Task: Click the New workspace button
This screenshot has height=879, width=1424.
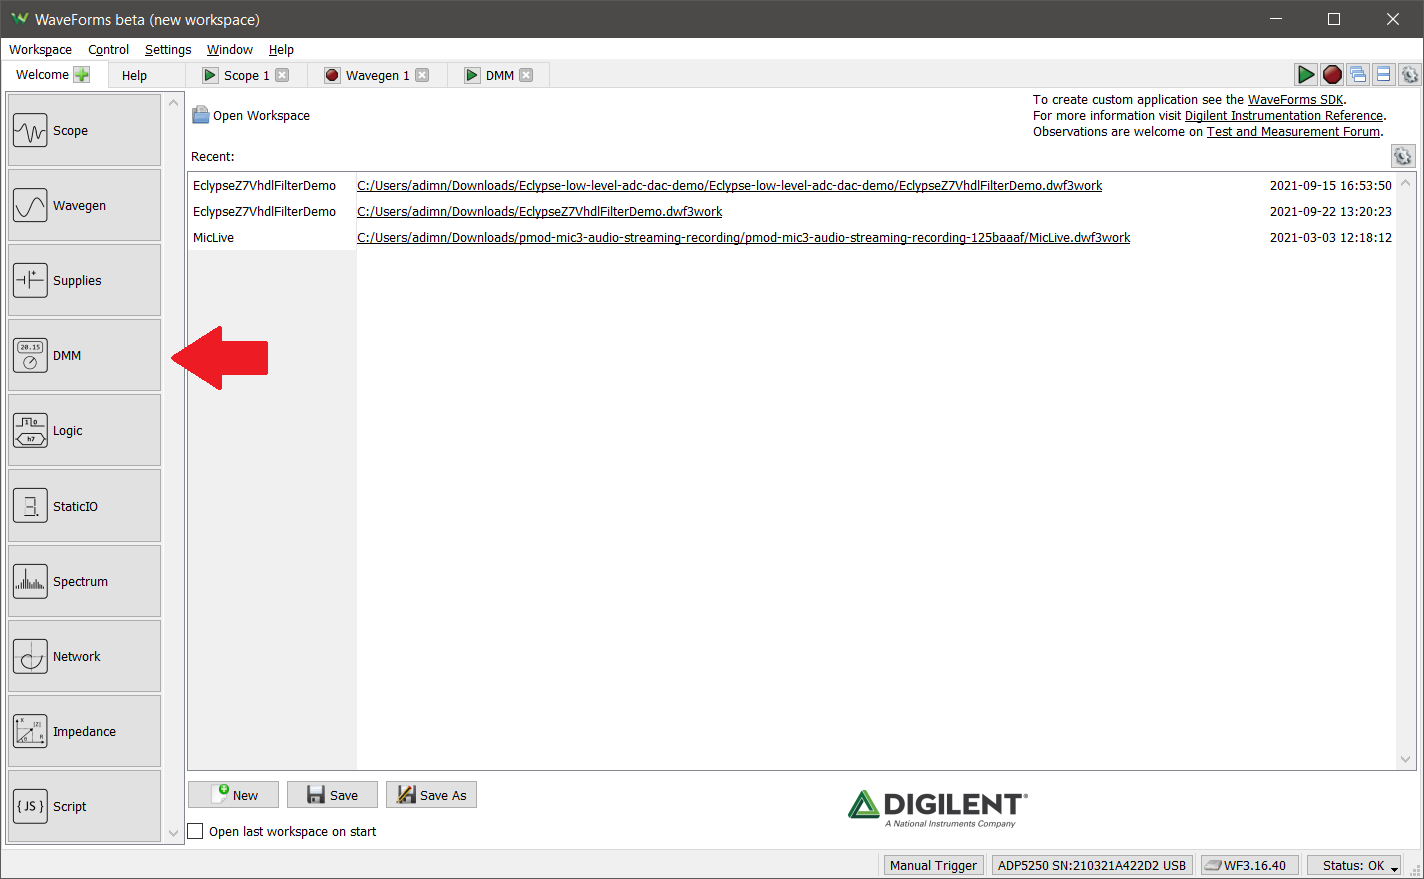Action: click(233, 795)
